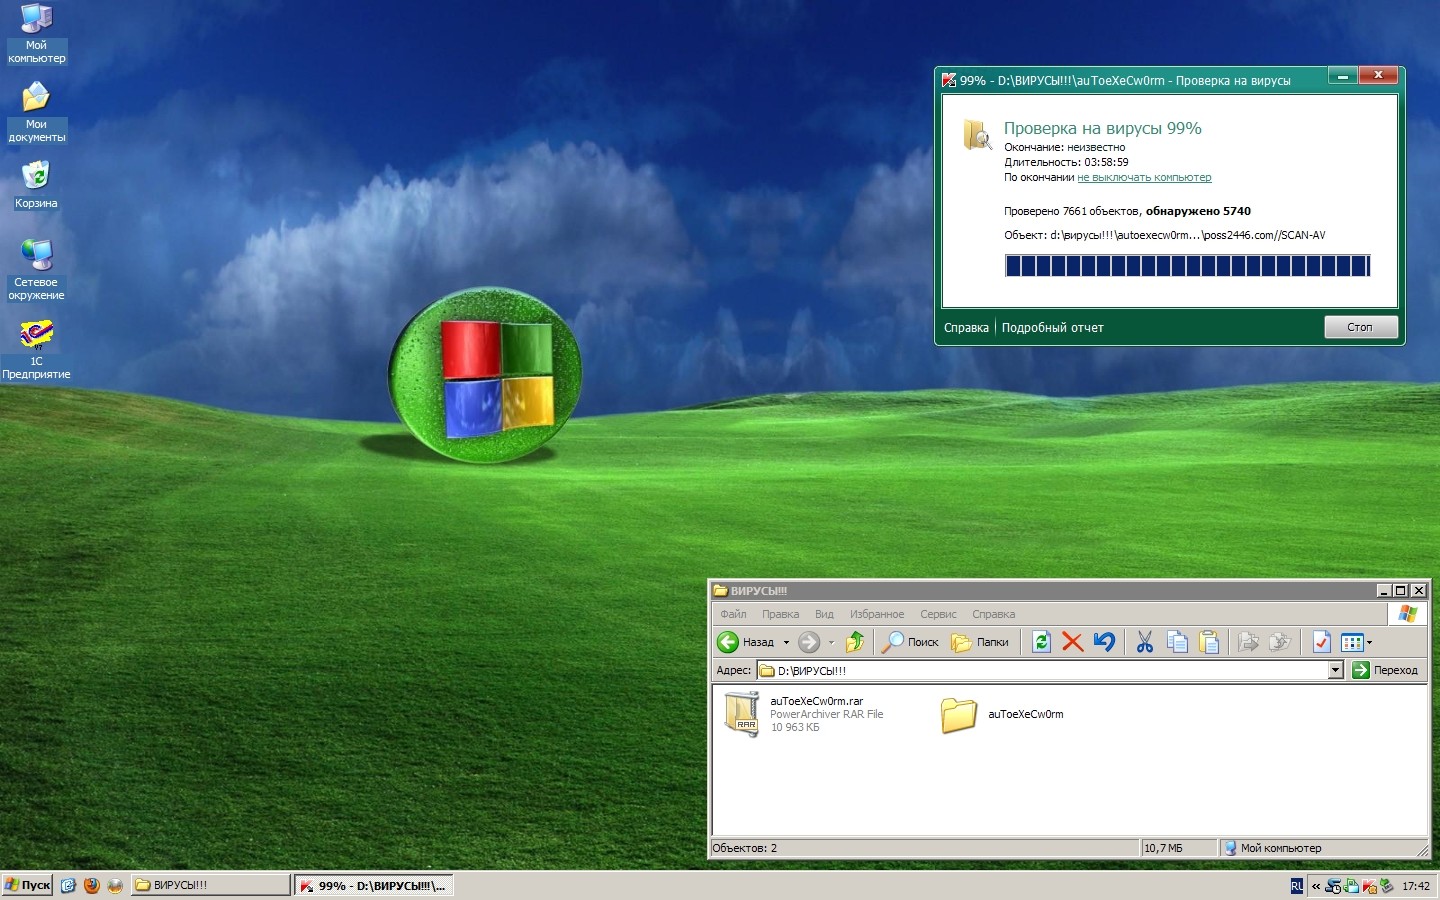Viewport: 1440px width, 900px height.
Task: Click the Стоп button in virus scan
Action: [x=1360, y=327]
